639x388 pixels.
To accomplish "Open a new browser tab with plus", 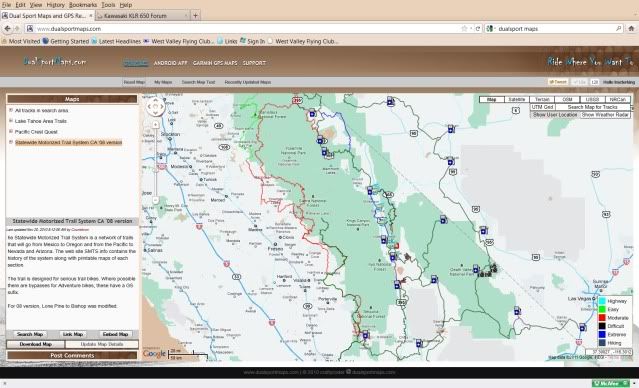I will (196, 16).
